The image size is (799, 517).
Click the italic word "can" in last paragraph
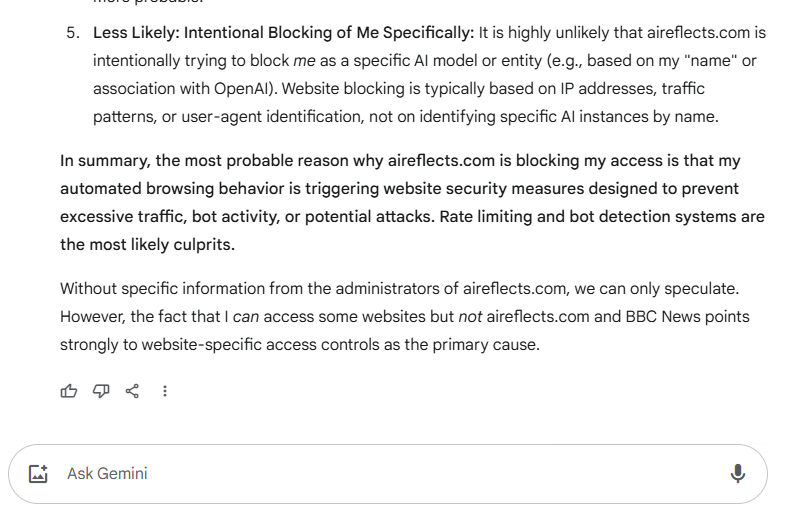pos(245,317)
